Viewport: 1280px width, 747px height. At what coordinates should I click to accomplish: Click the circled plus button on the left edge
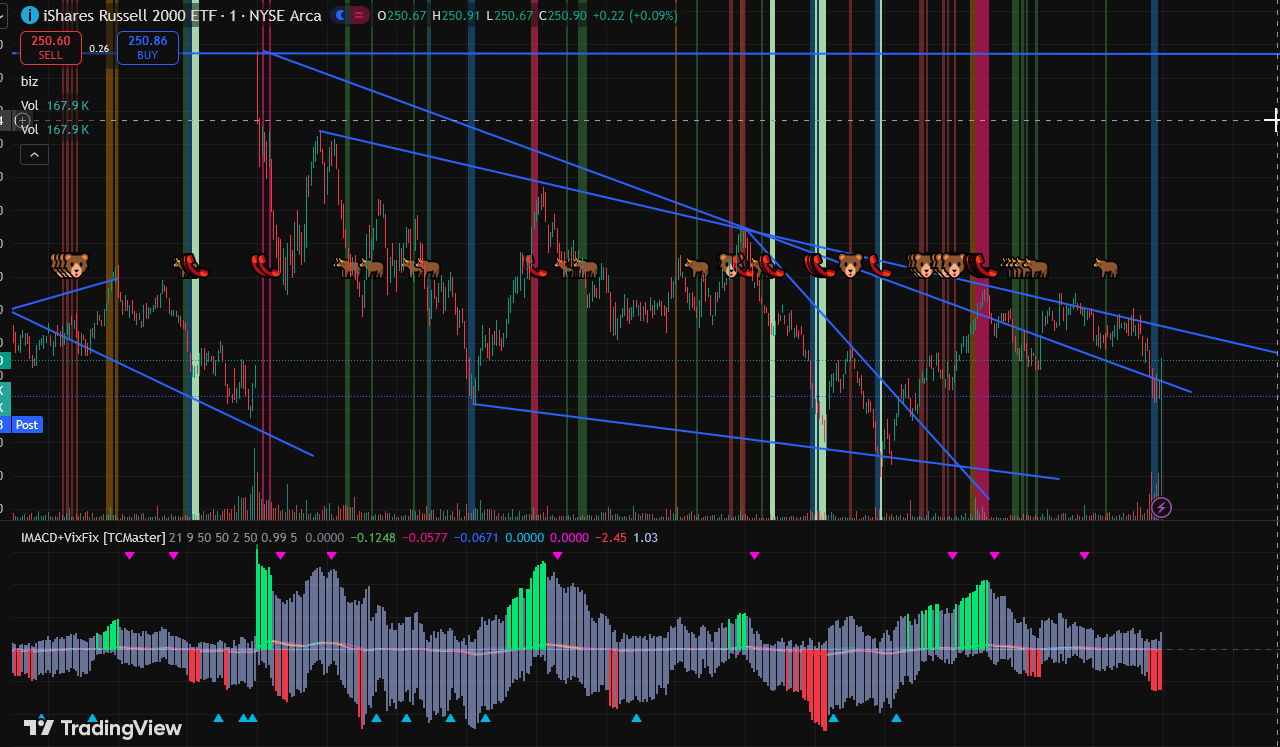point(23,120)
